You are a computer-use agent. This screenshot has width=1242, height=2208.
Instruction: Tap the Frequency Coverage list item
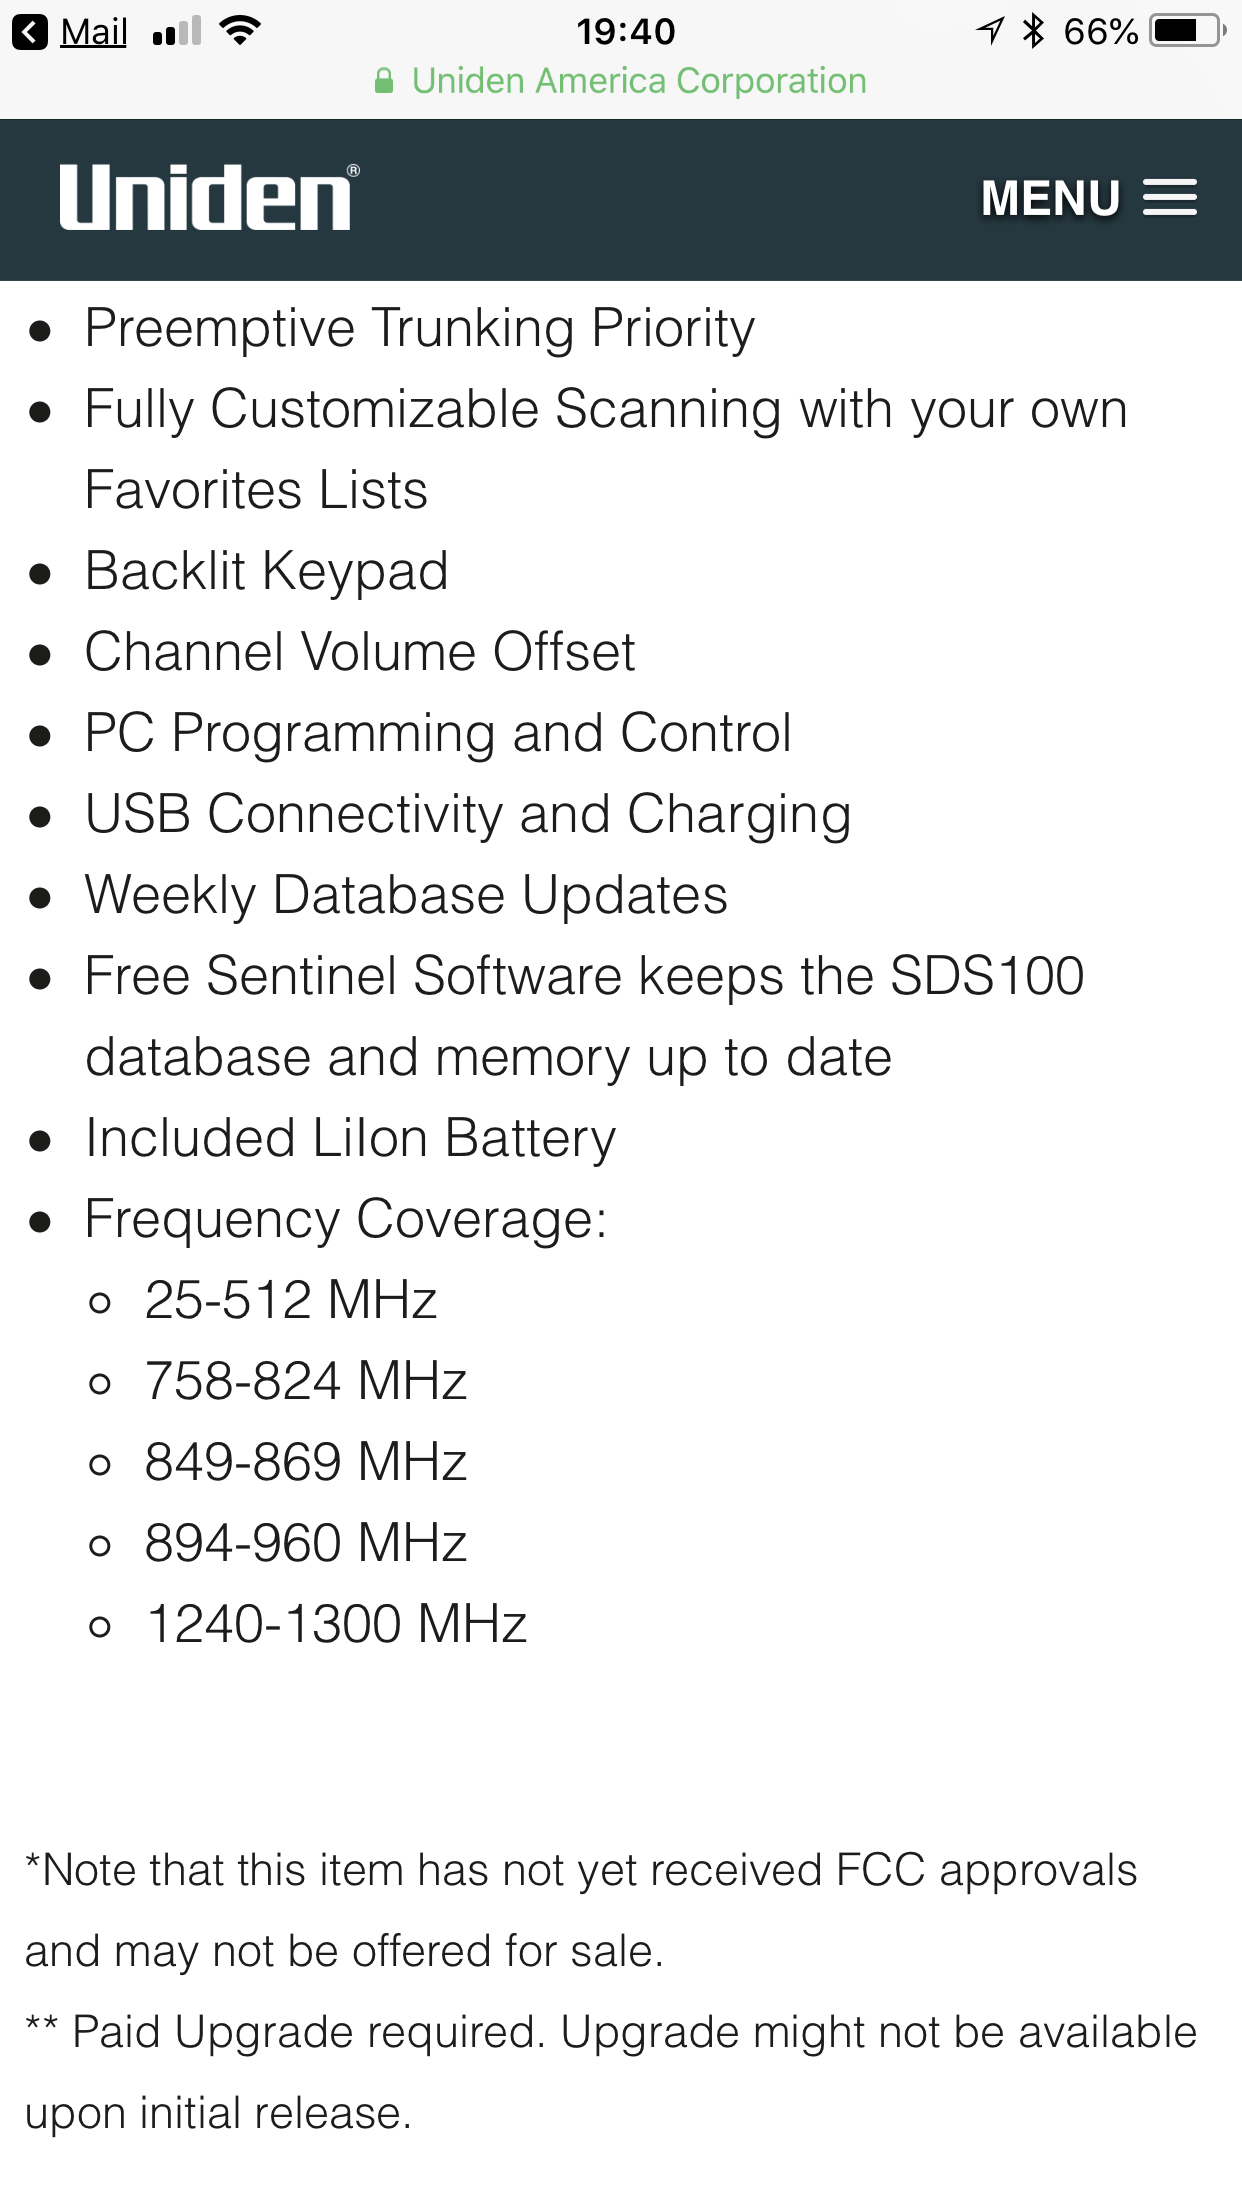pos(346,1219)
